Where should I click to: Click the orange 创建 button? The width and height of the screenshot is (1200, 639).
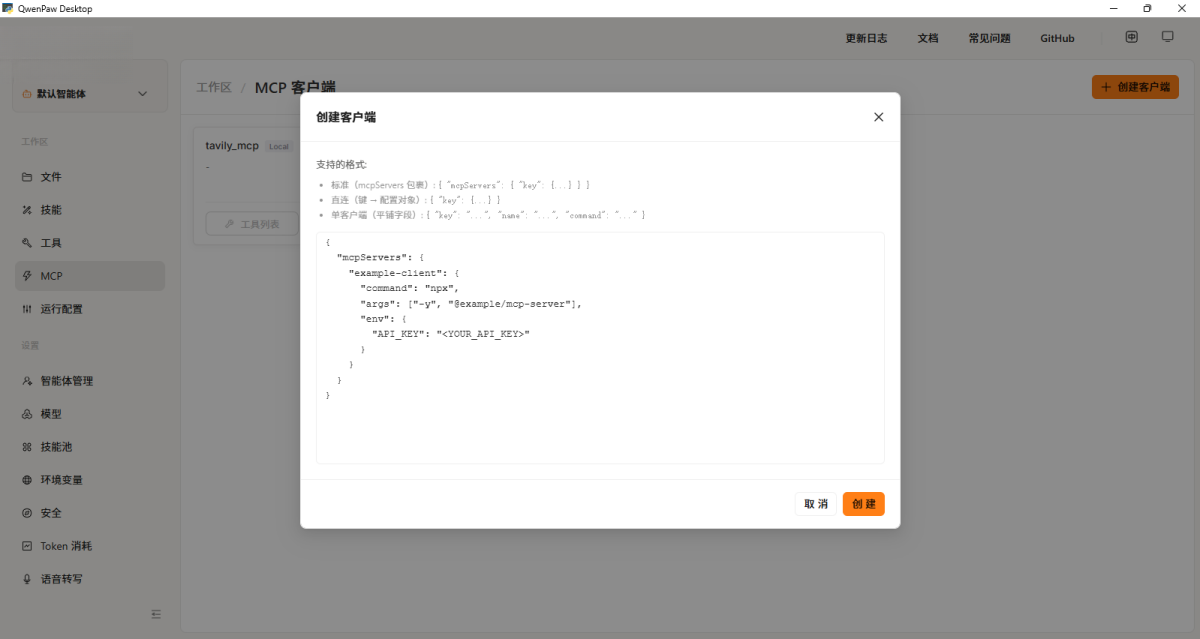pyautogui.click(x=863, y=504)
